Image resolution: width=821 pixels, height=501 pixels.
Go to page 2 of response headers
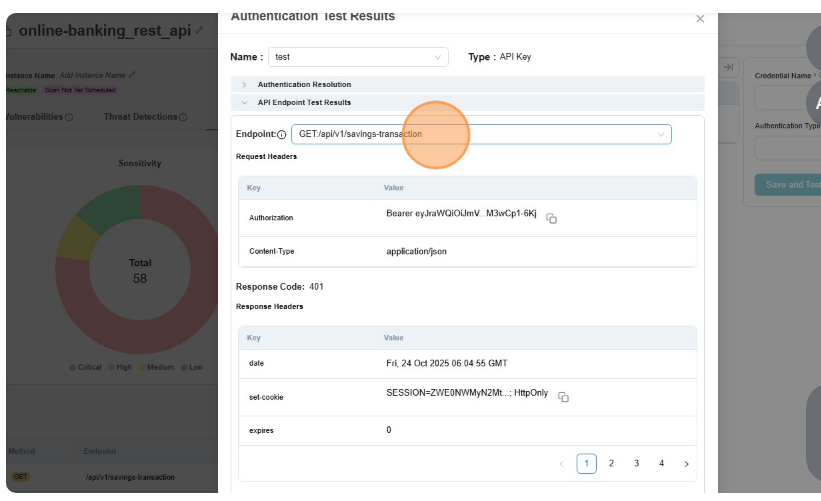(611, 464)
